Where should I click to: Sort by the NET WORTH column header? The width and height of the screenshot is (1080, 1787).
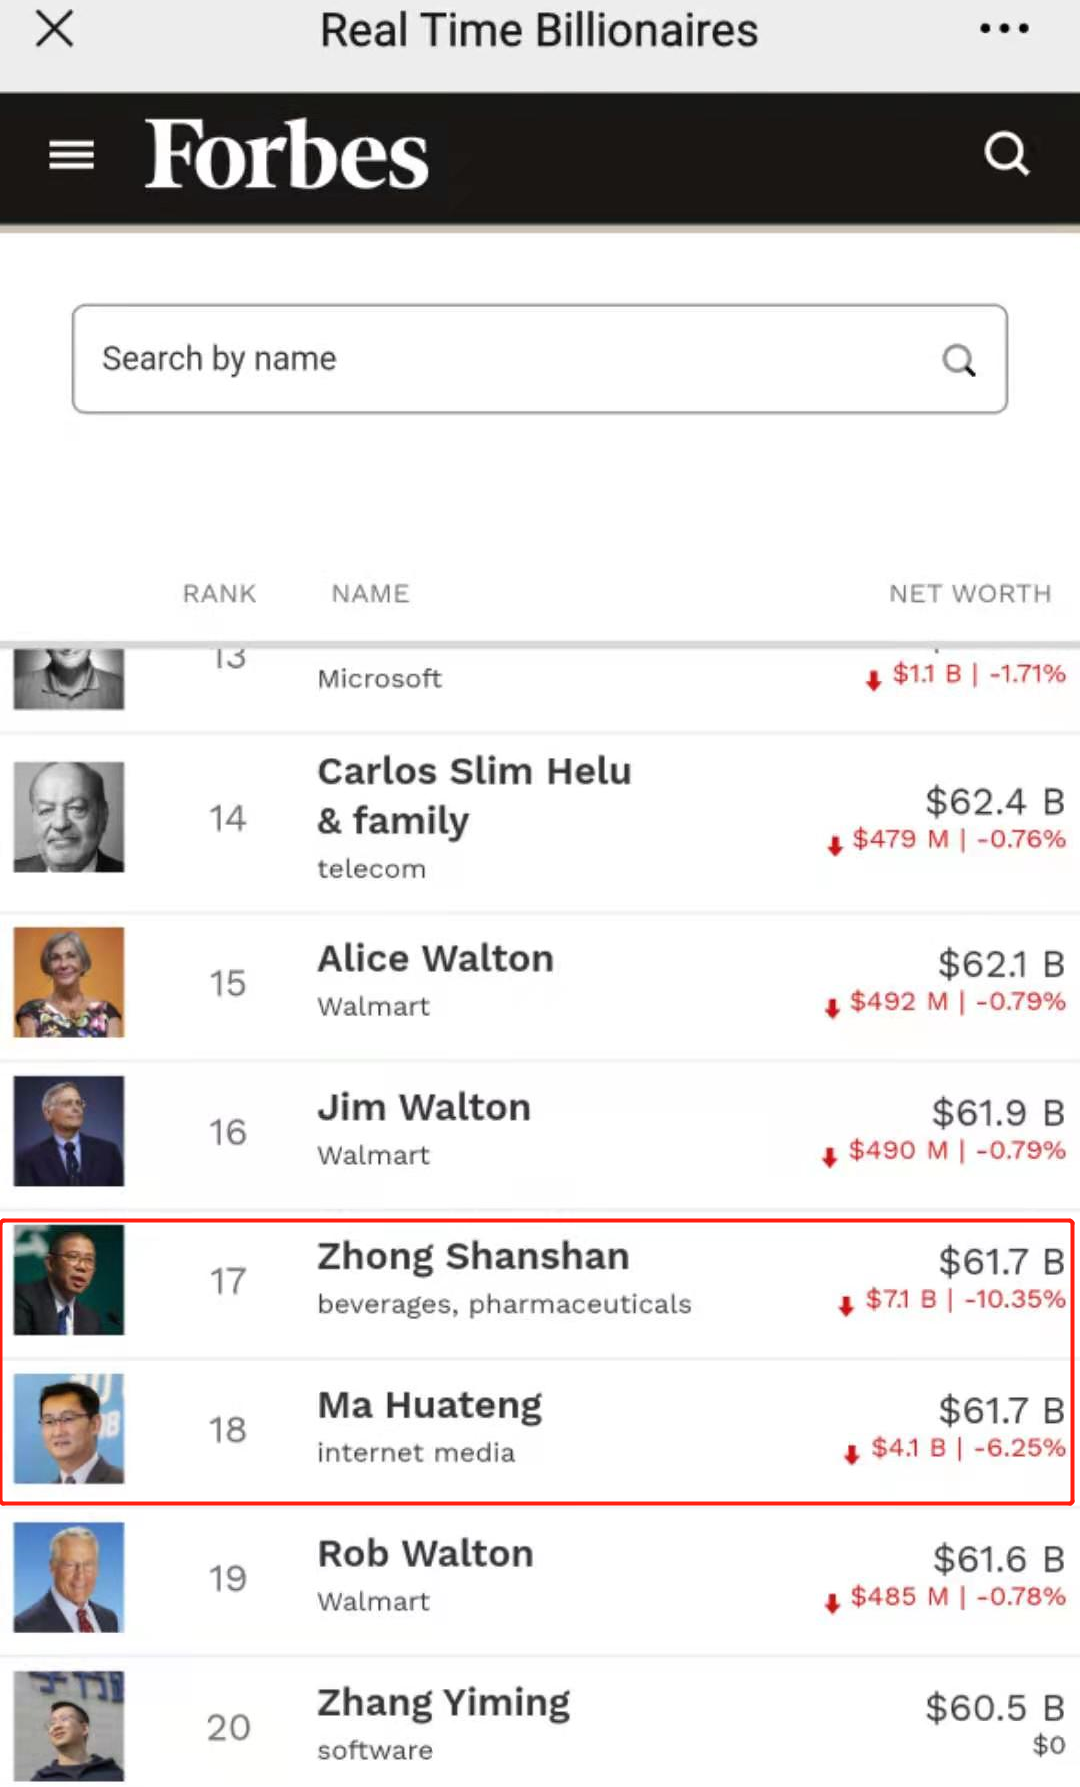969,594
